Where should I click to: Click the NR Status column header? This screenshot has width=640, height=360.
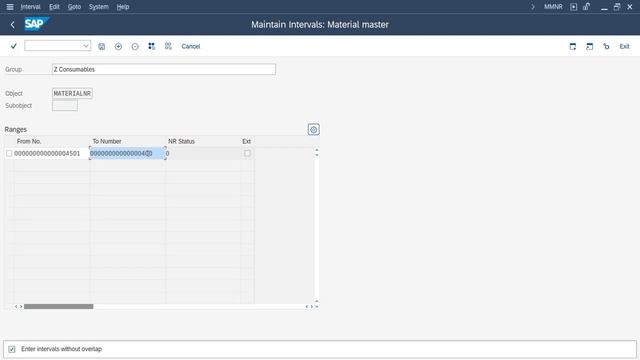[x=182, y=141]
